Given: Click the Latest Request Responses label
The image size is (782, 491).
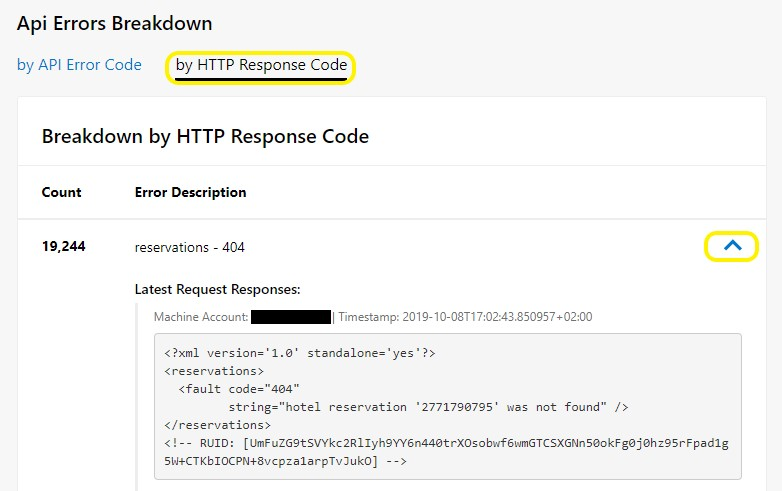Looking at the screenshot, I should pyautogui.click(x=217, y=289).
